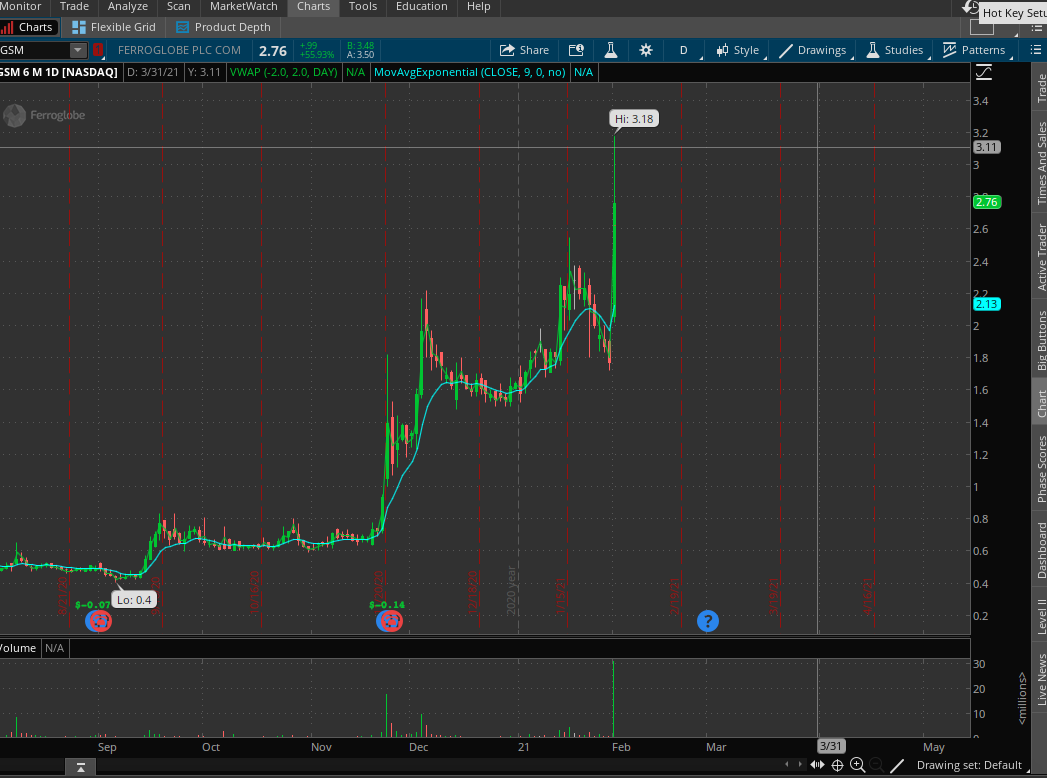1047x778 pixels.
Task: Open the Share chart button
Action: (524, 50)
